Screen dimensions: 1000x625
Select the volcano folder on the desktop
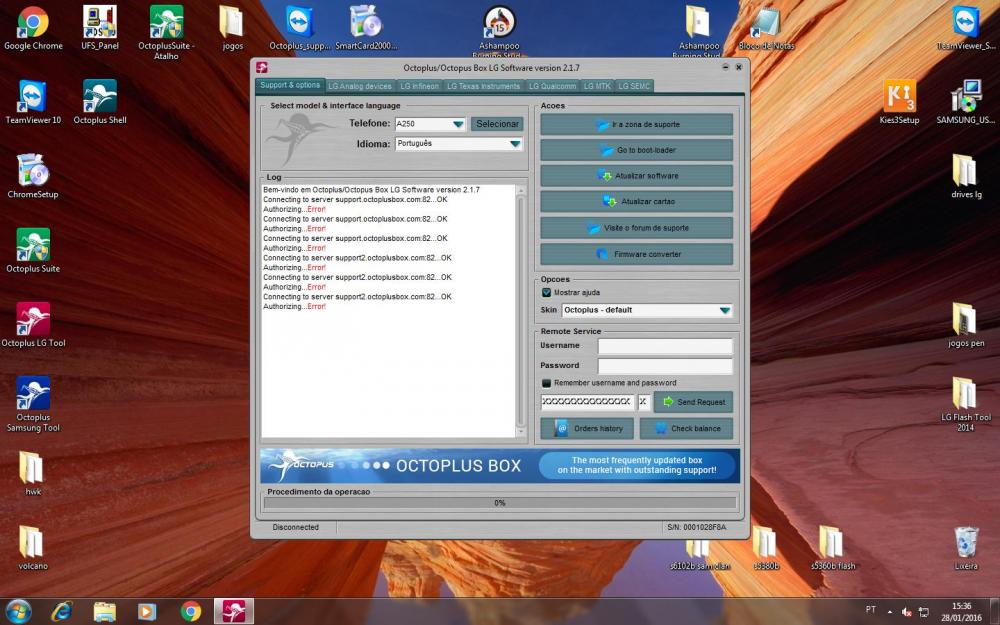coord(33,547)
